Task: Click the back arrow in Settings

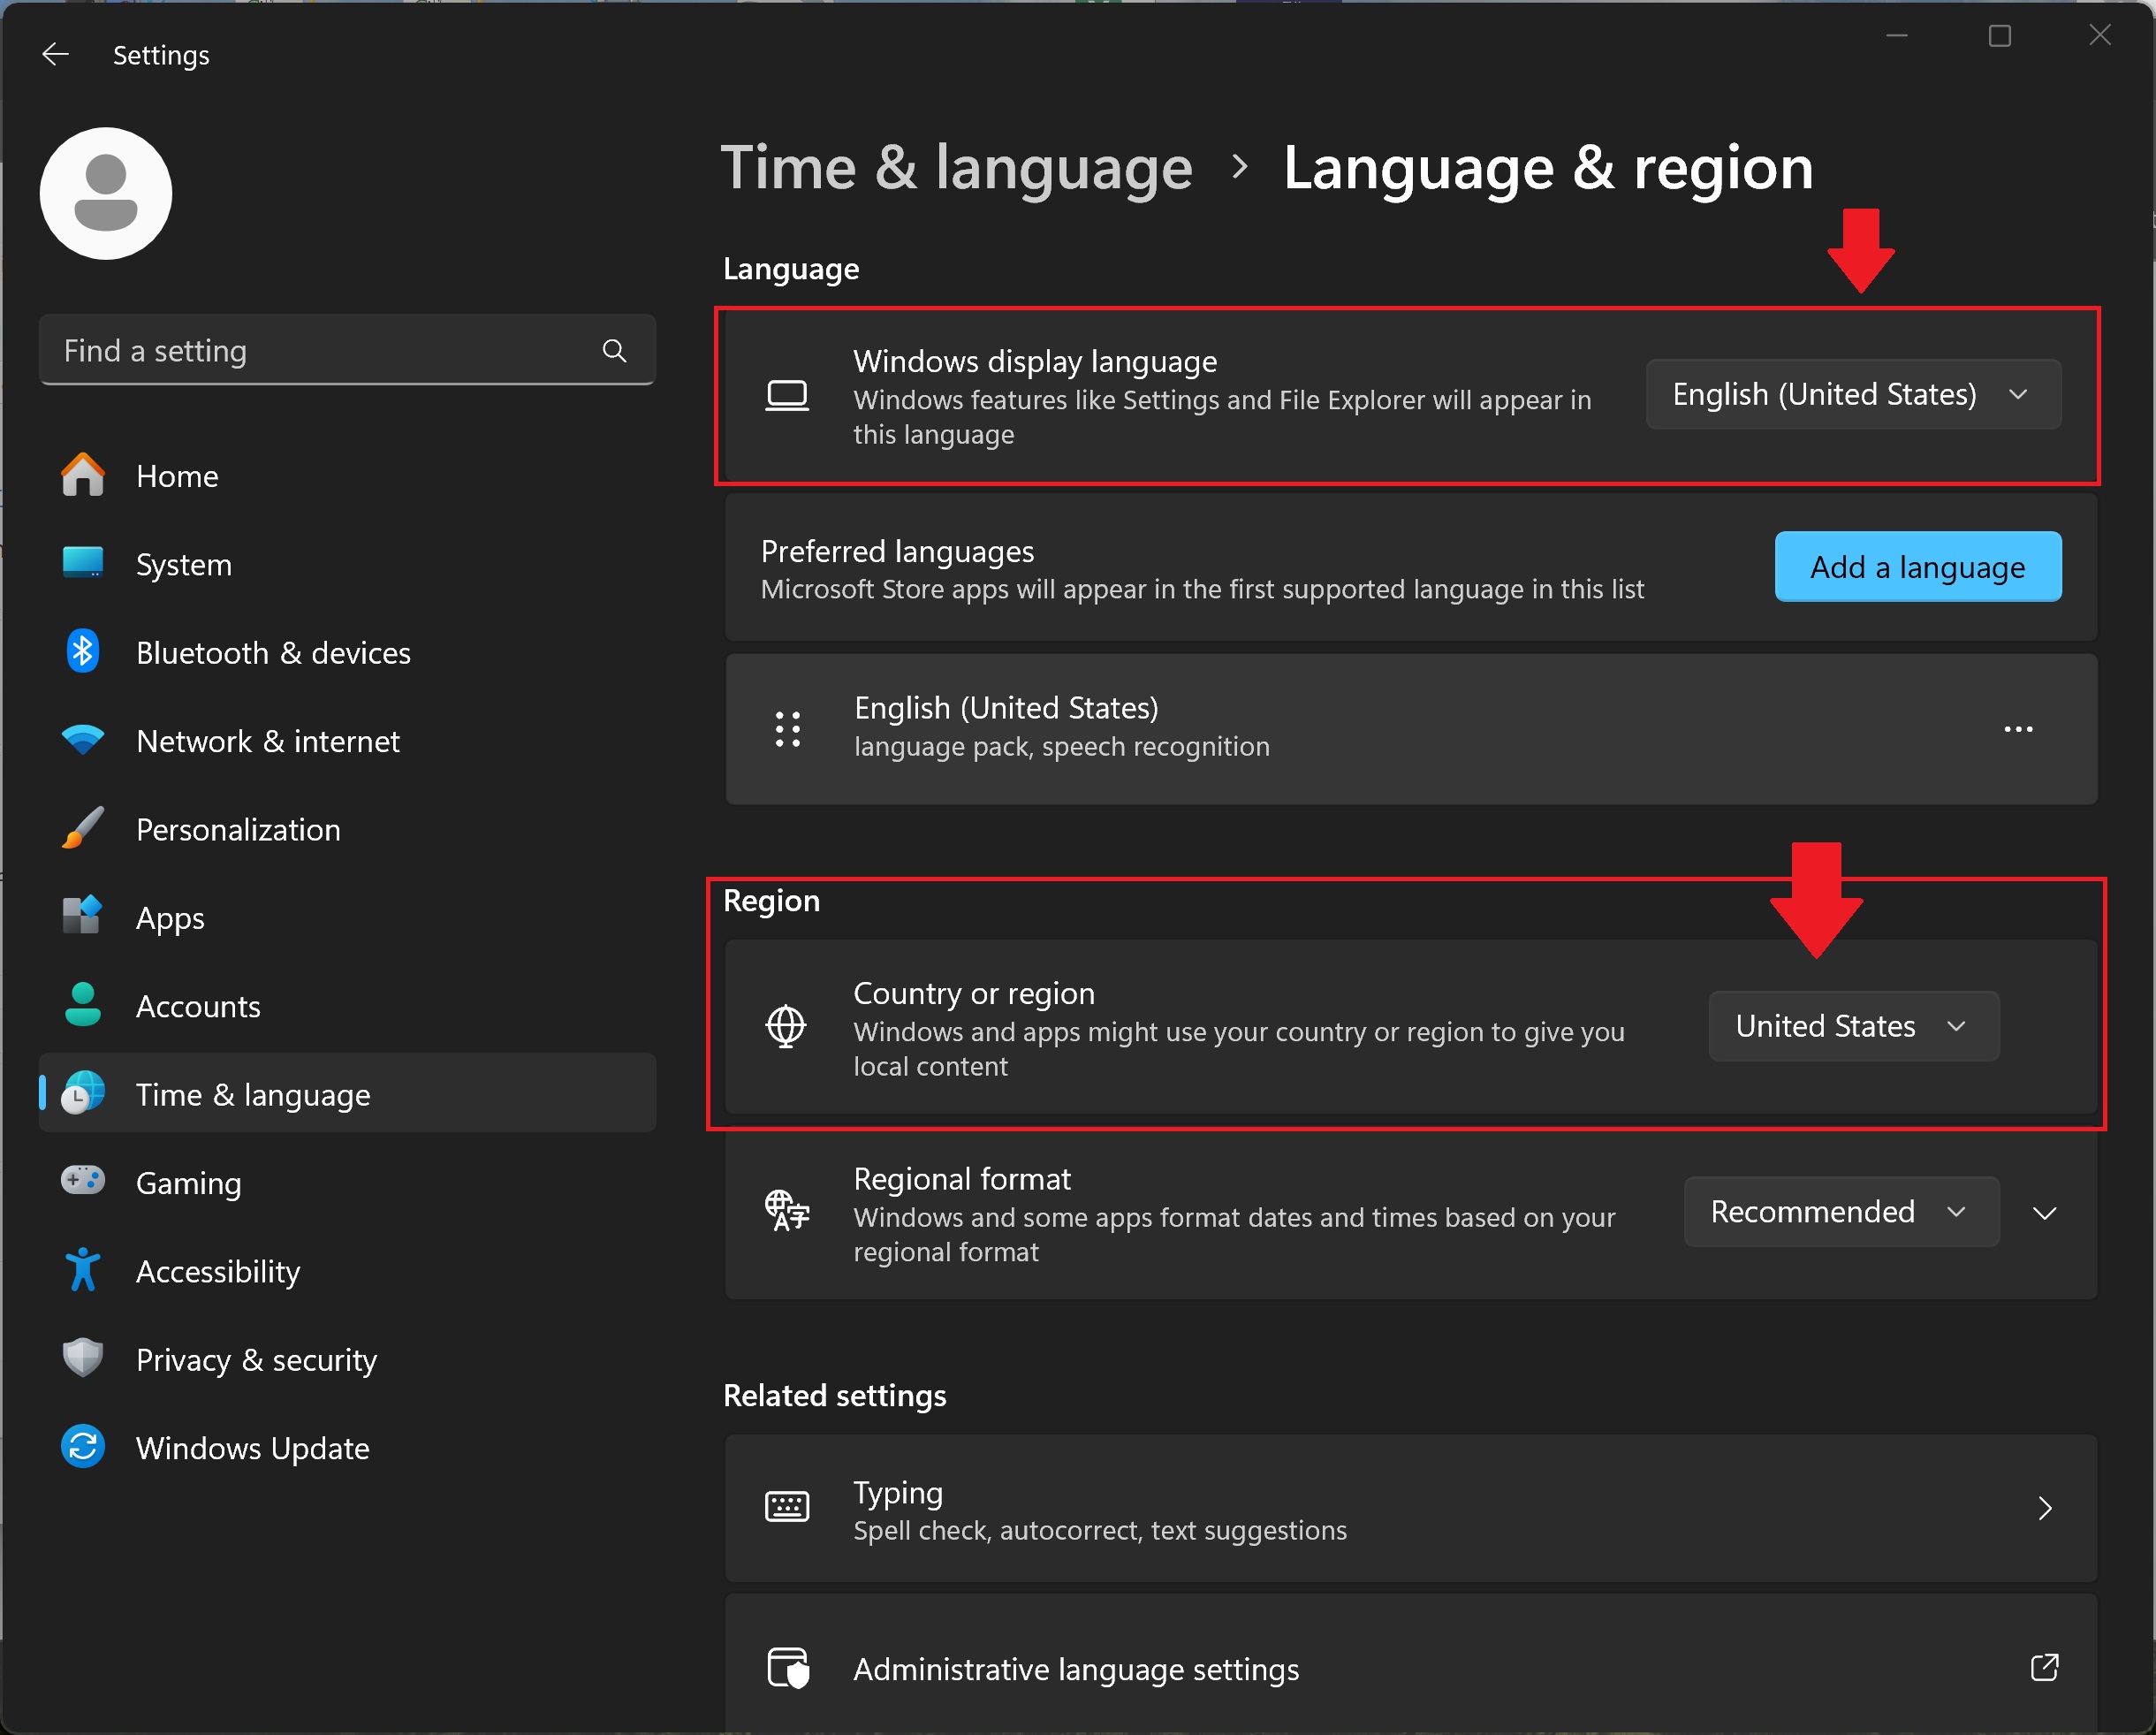Action: (55, 54)
